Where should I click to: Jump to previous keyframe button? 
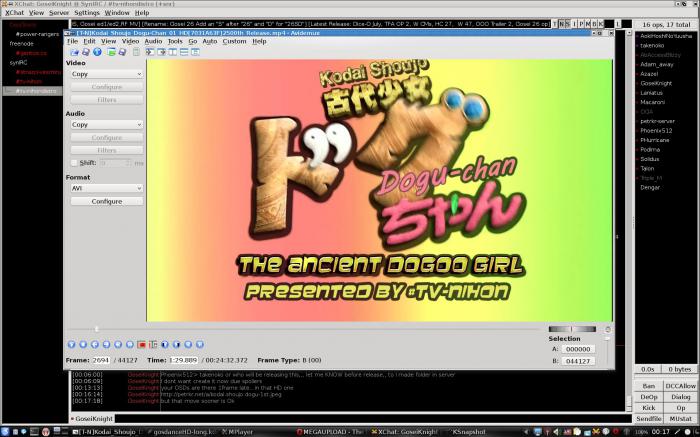click(118, 344)
